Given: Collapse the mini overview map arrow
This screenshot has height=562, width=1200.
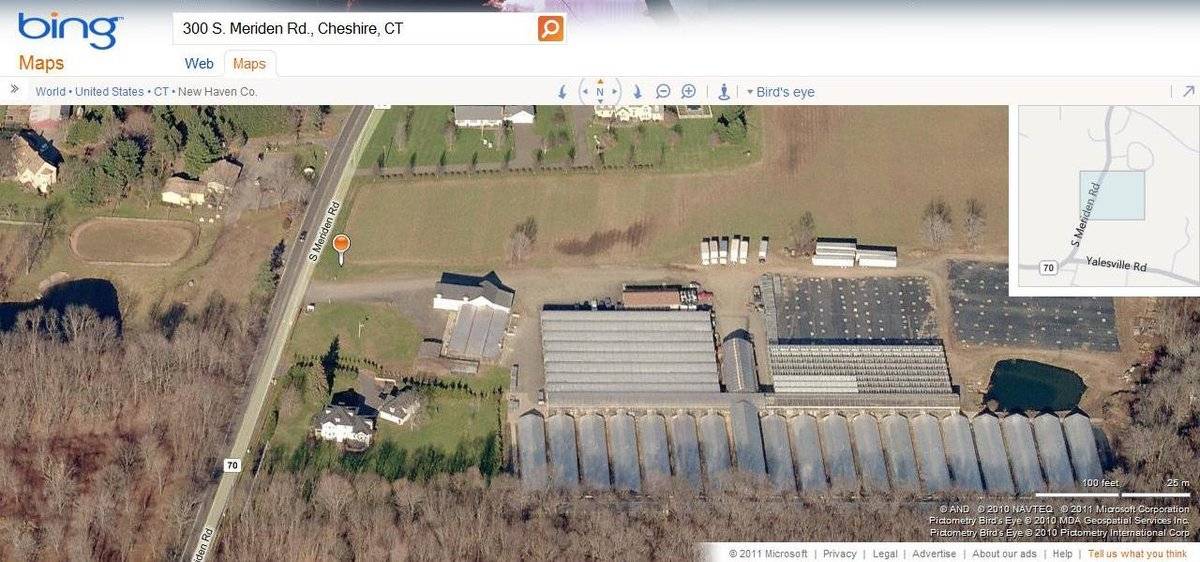Looking at the screenshot, I should pos(1188,91).
